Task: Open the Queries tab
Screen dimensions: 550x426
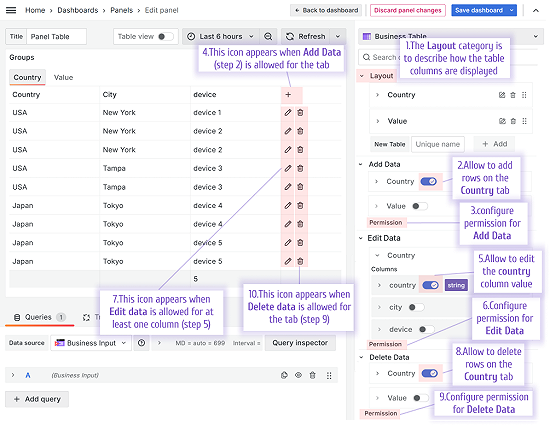Action: tap(39, 317)
